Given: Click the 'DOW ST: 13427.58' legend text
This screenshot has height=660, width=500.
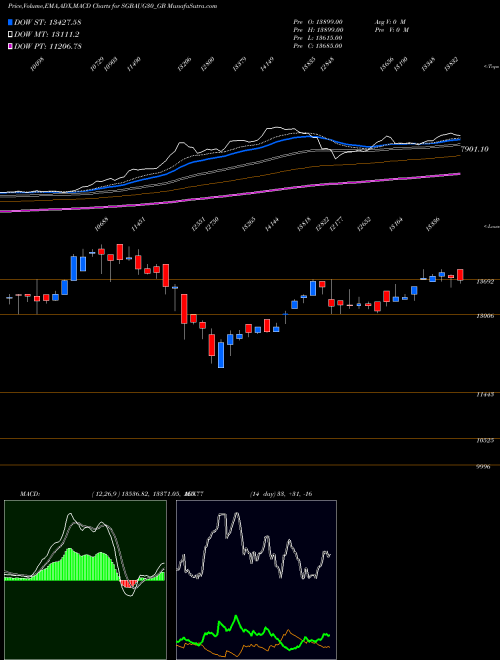Looking at the screenshot, I should click(x=48, y=22).
